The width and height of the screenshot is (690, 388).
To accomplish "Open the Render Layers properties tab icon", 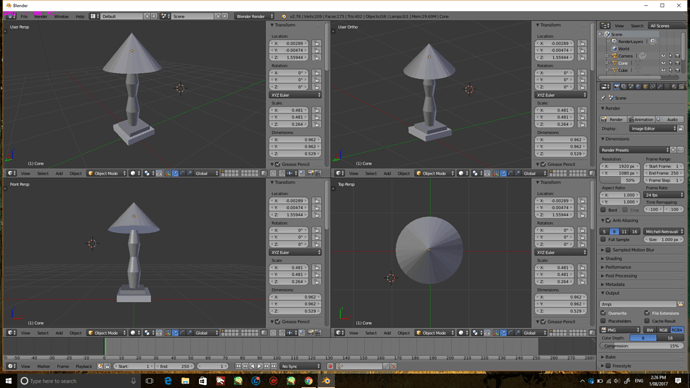I will pos(624,87).
